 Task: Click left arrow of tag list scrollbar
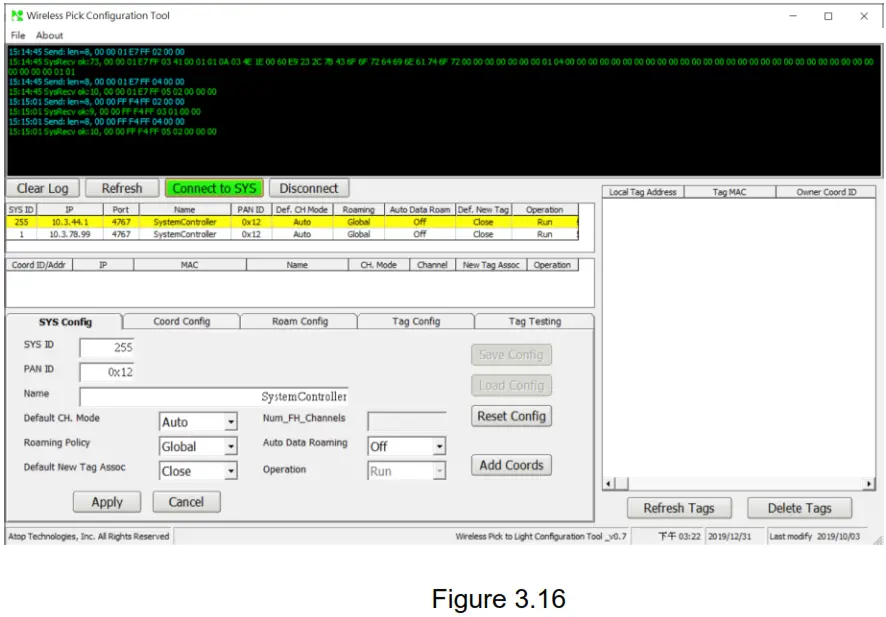pos(609,484)
